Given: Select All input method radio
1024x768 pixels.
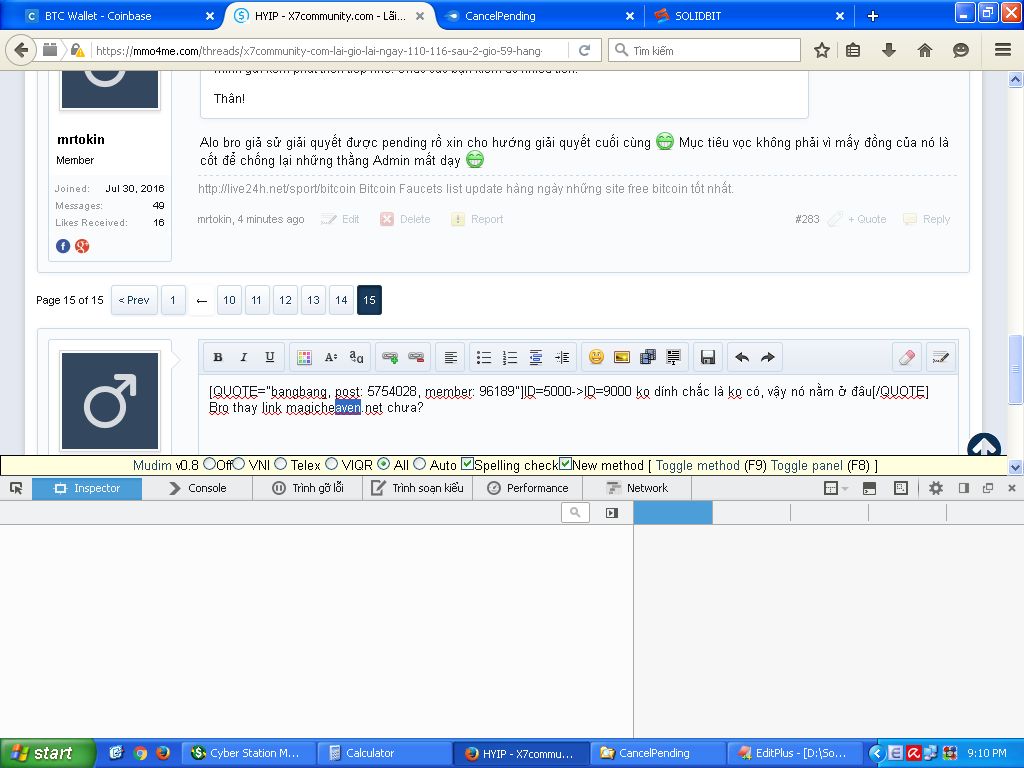Looking at the screenshot, I should click(x=384, y=464).
